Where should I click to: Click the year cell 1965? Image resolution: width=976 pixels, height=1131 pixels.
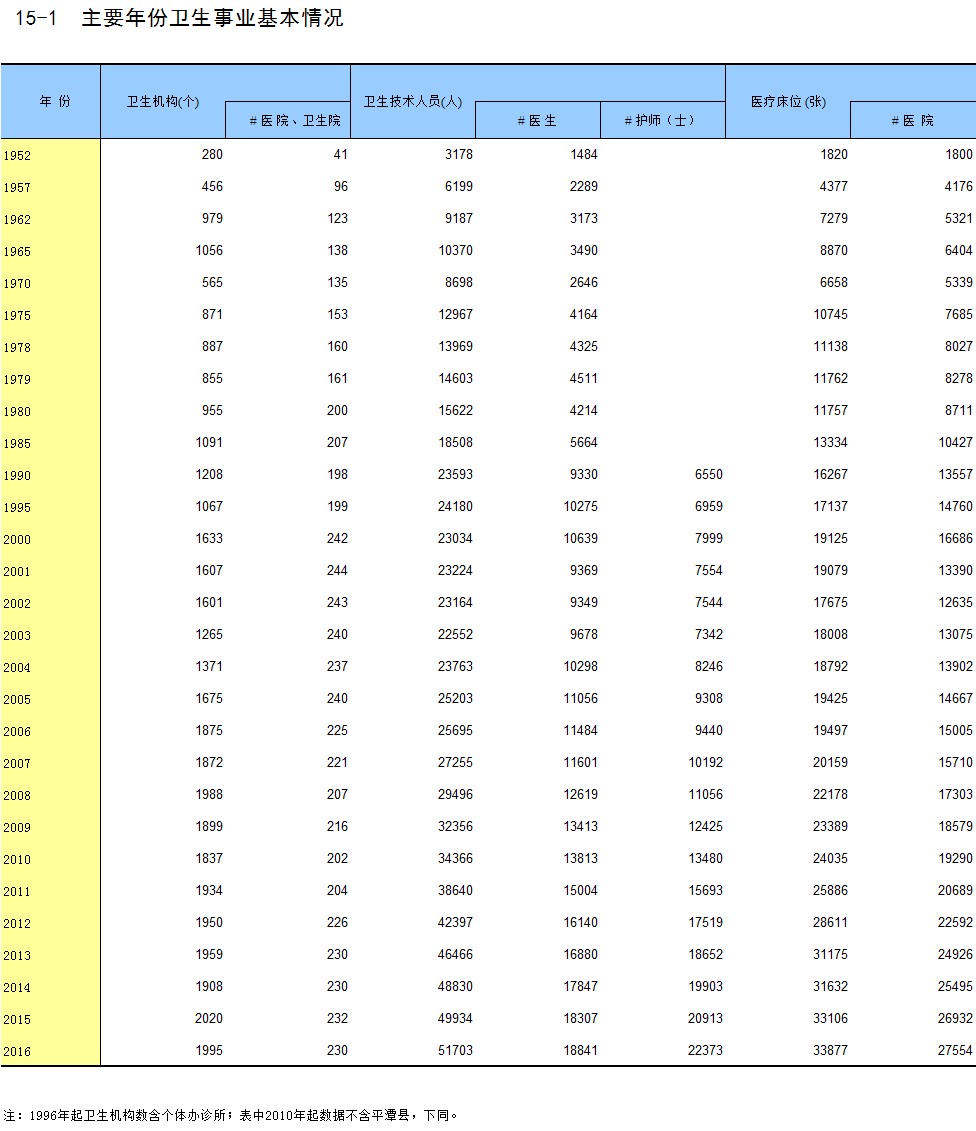click(x=17, y=252)
